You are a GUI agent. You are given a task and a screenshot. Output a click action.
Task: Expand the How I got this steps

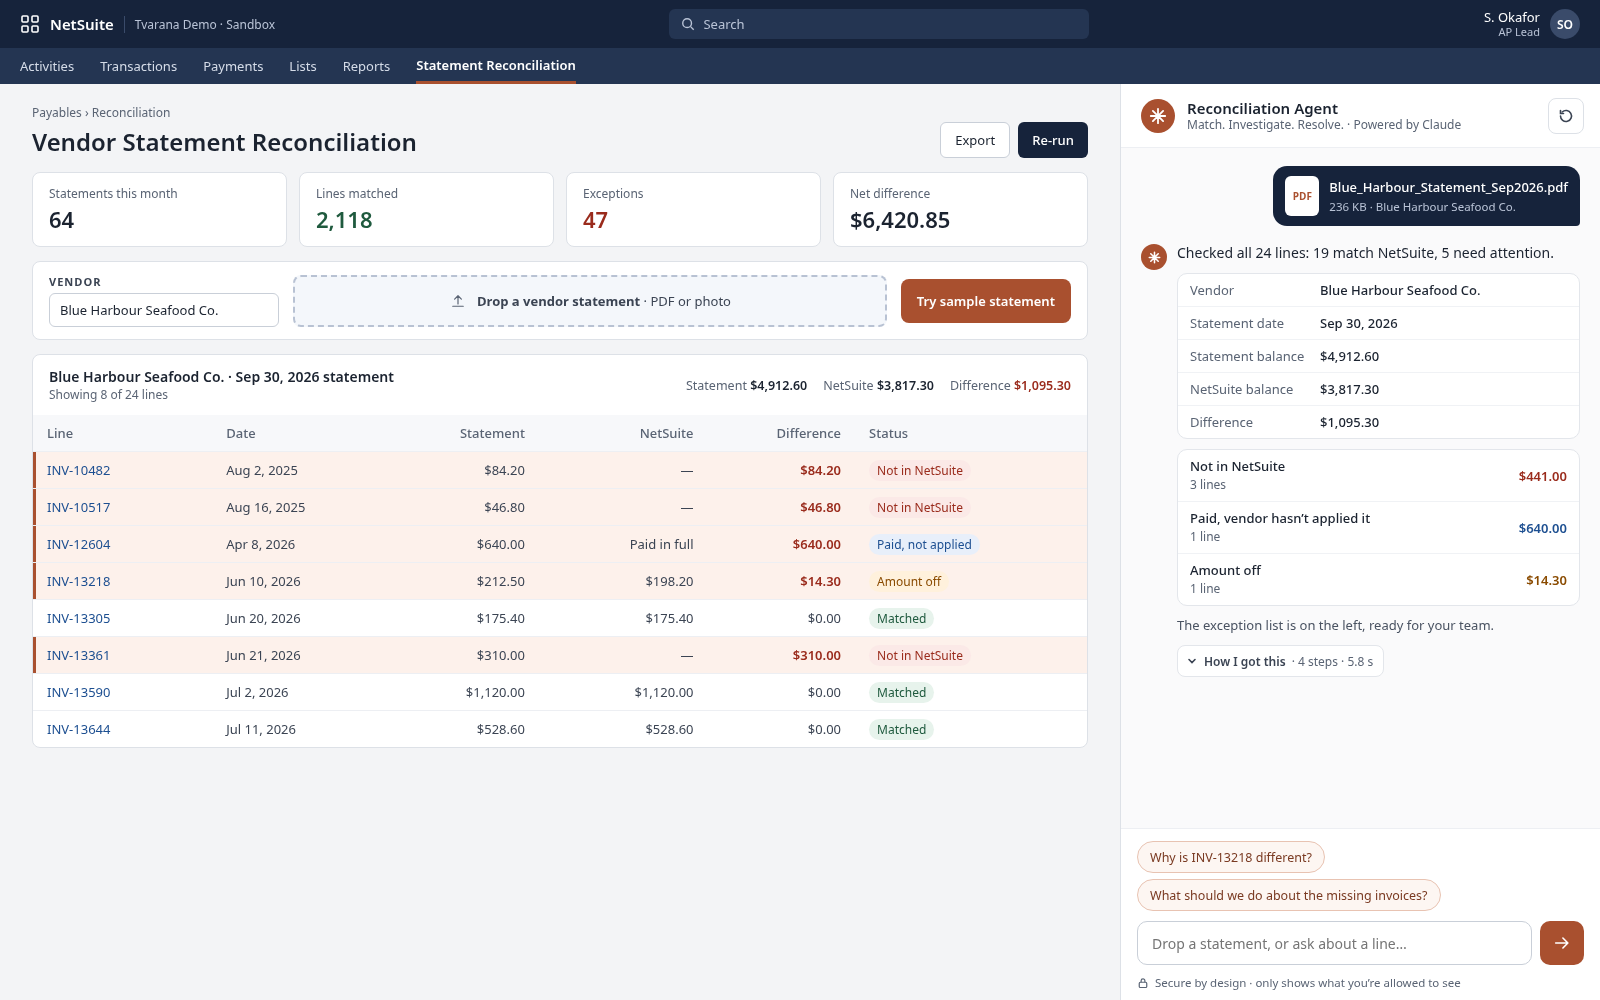[x=1280, y=661]
